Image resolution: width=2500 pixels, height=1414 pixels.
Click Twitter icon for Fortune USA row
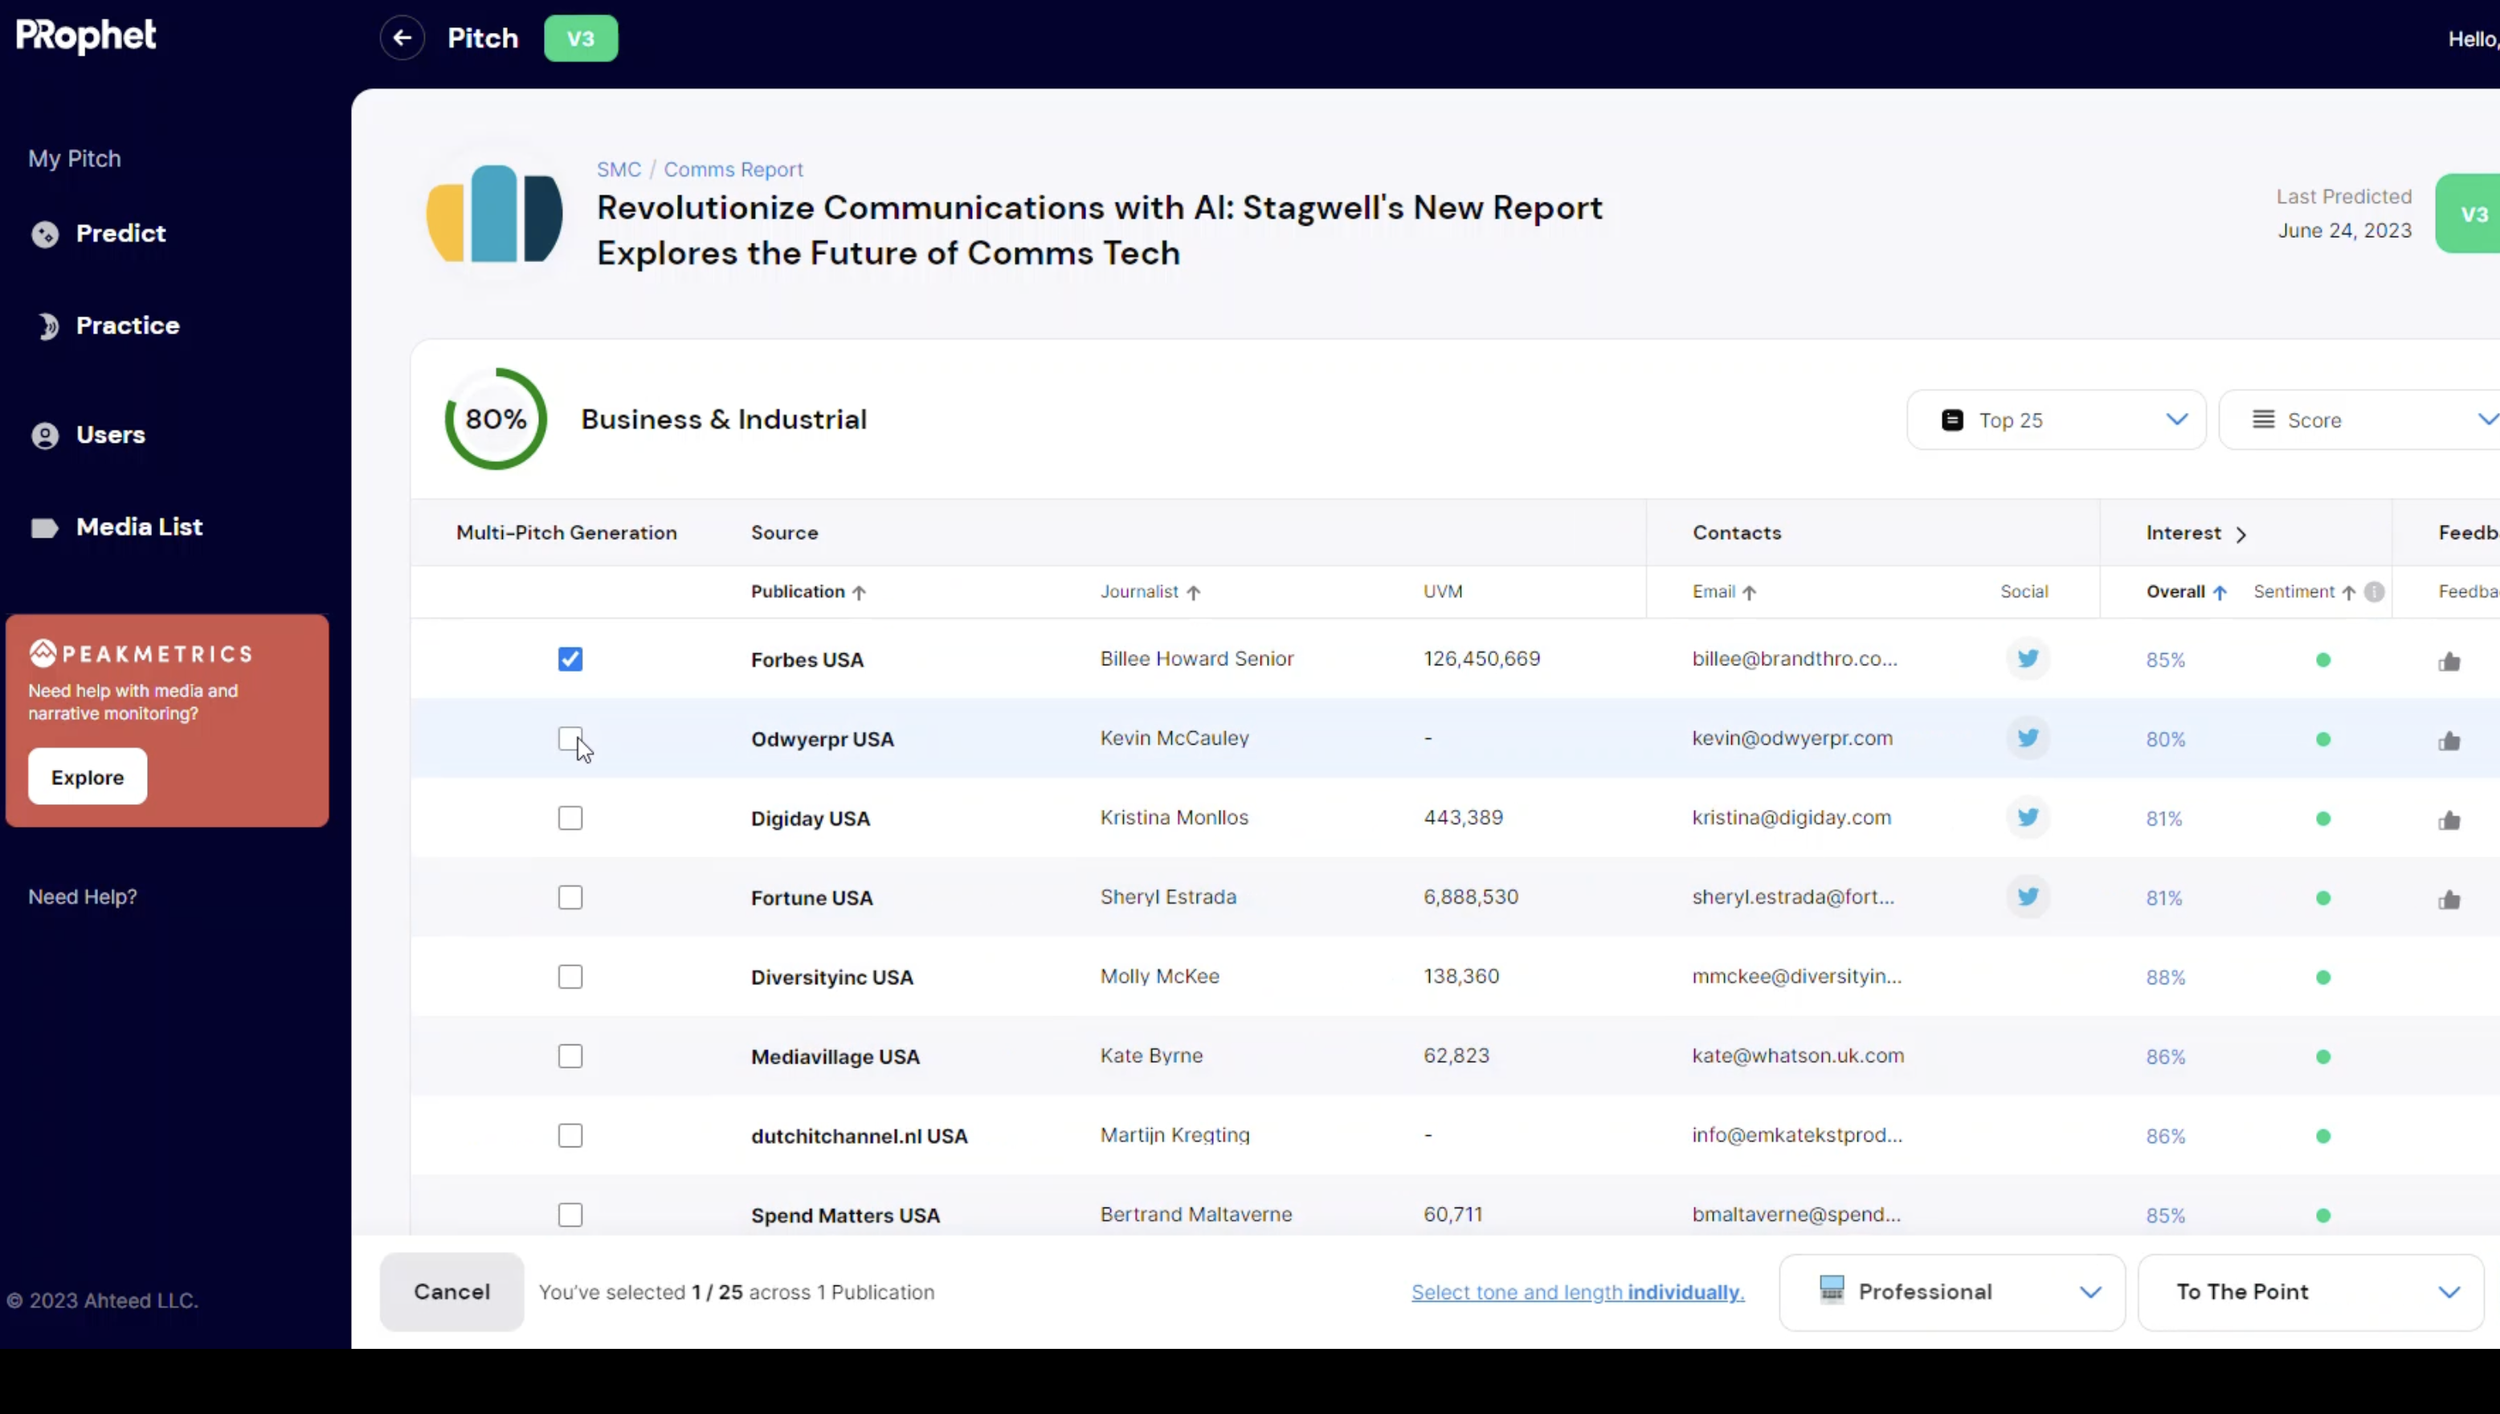pos(2027,897)
